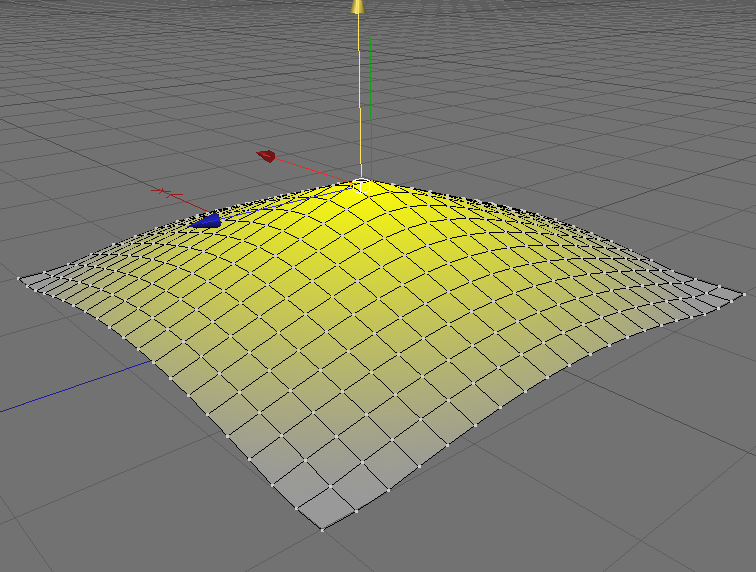Viewport: 756px width, 572px height.
Task: Select the nearest bottom corner vertex of mesh
Action: point(323,530)
